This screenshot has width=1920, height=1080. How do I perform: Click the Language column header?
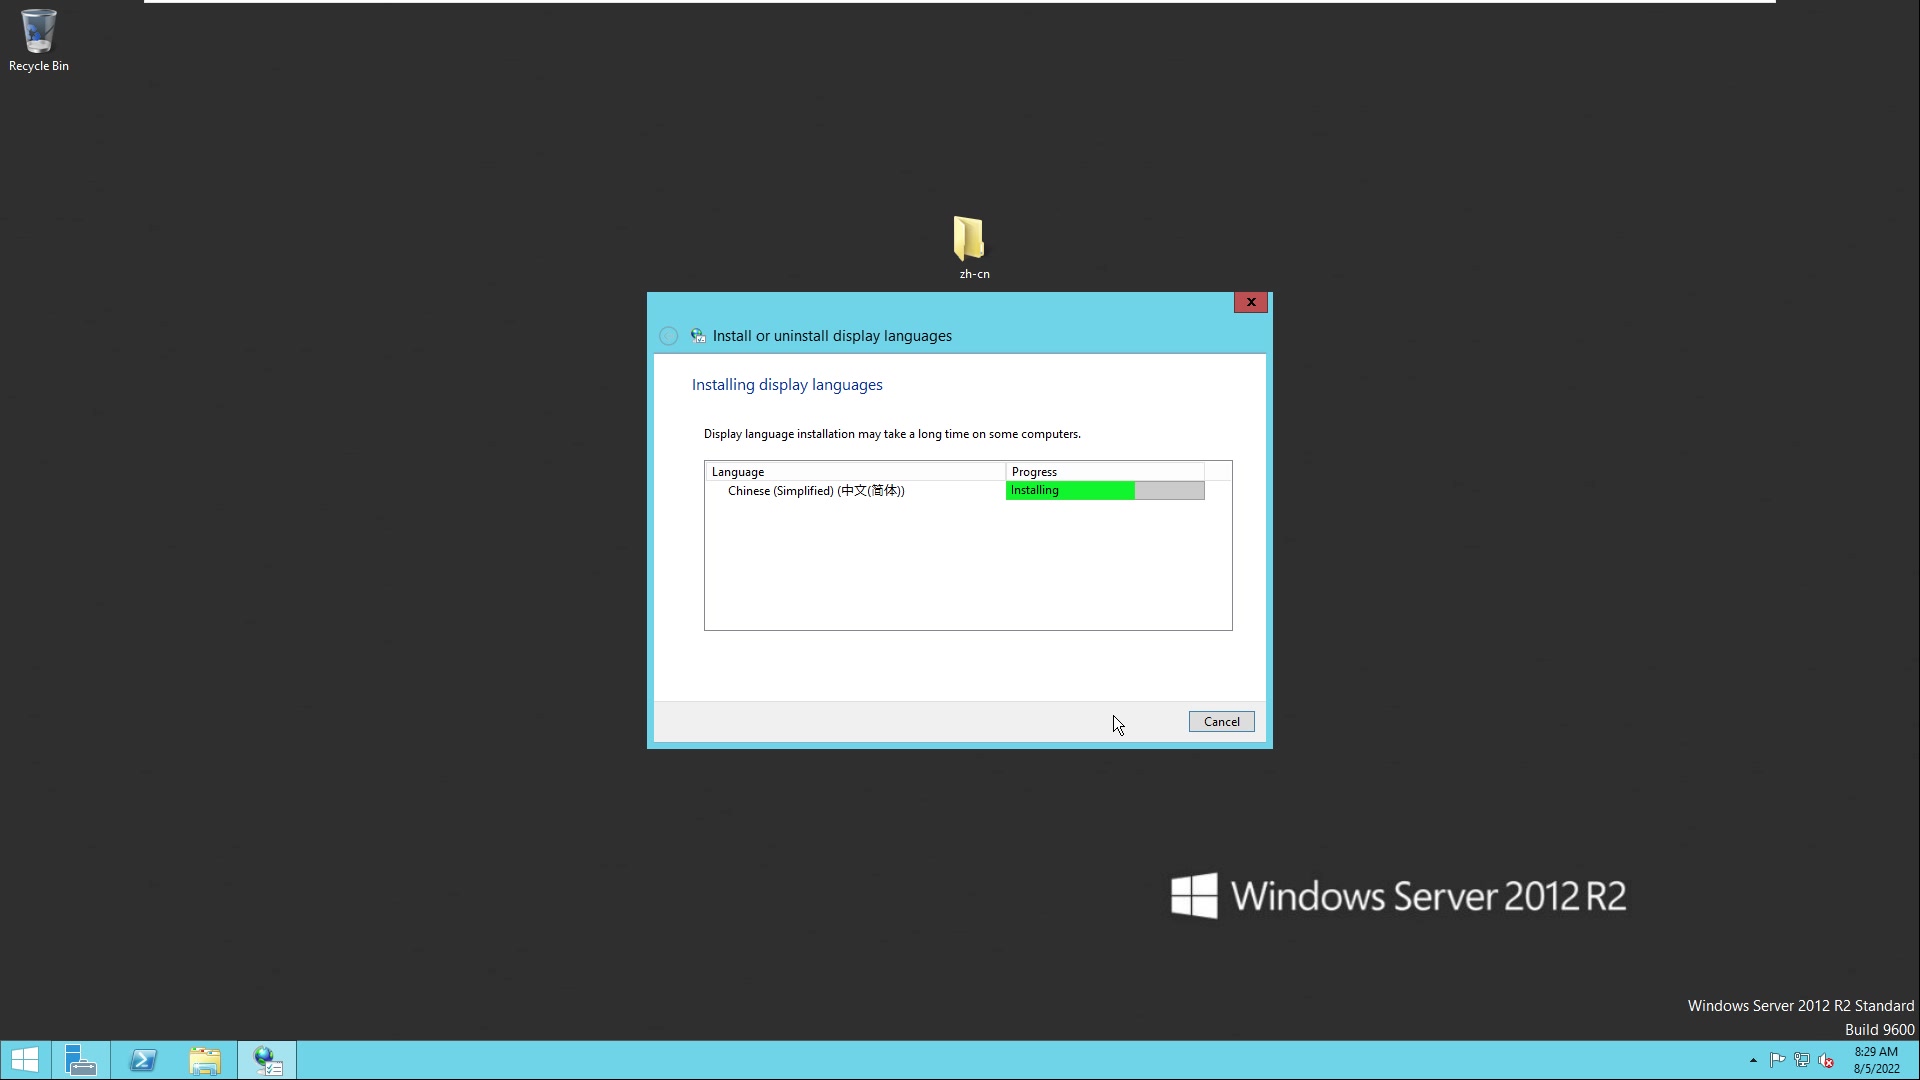[x=855, y=472]
